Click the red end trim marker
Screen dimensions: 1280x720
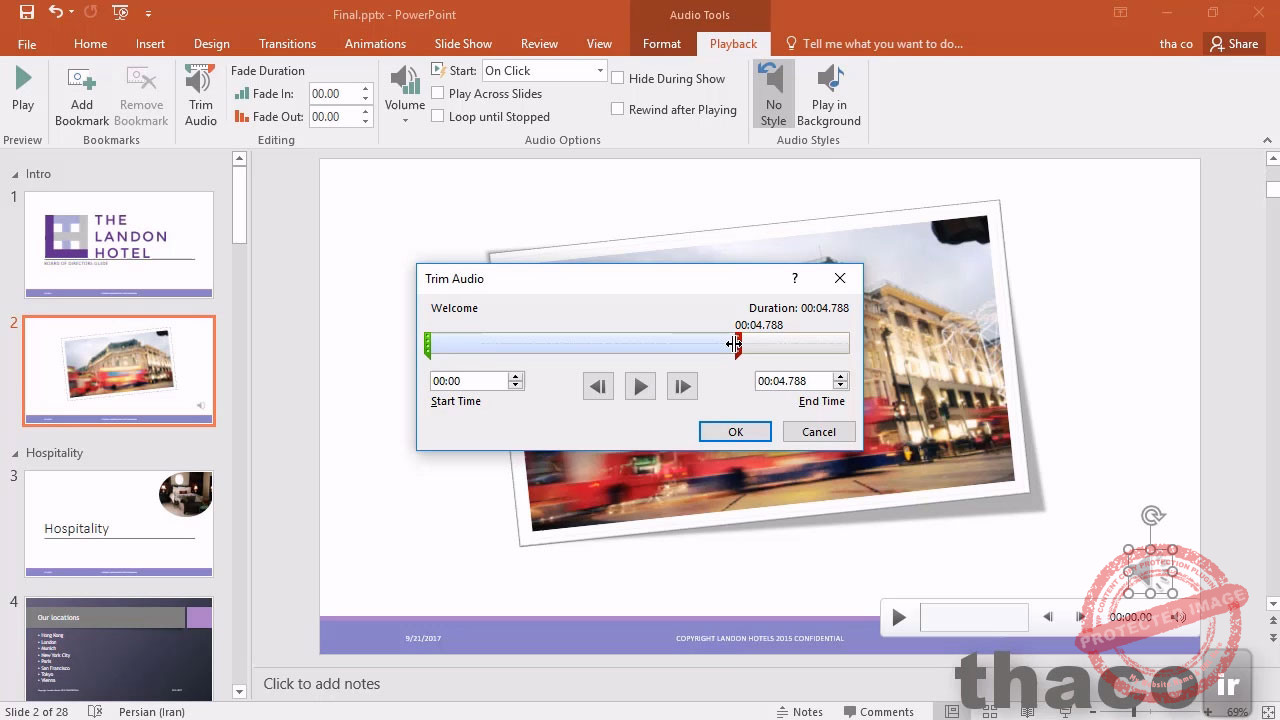point(738,345)
